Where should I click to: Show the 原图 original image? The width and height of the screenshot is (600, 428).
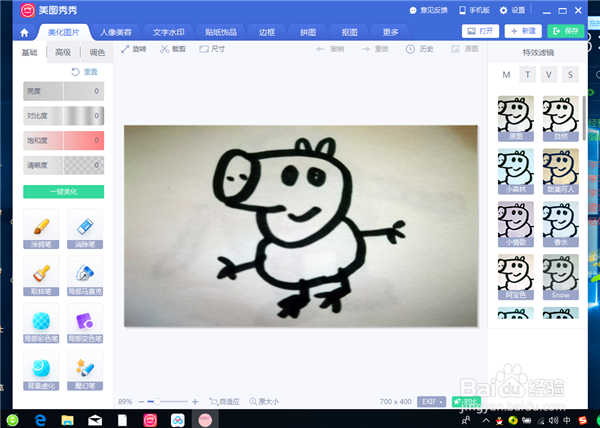click(465, 49)
